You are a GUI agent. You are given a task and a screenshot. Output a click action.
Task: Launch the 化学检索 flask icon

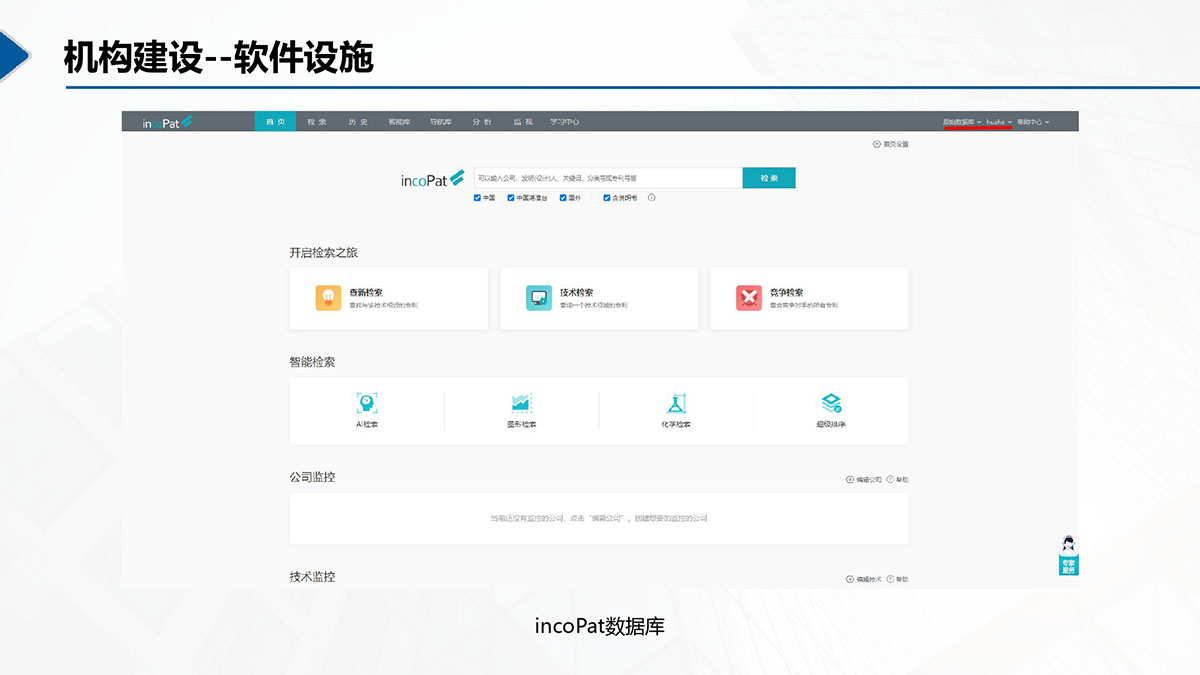click(x=676, y=403)
